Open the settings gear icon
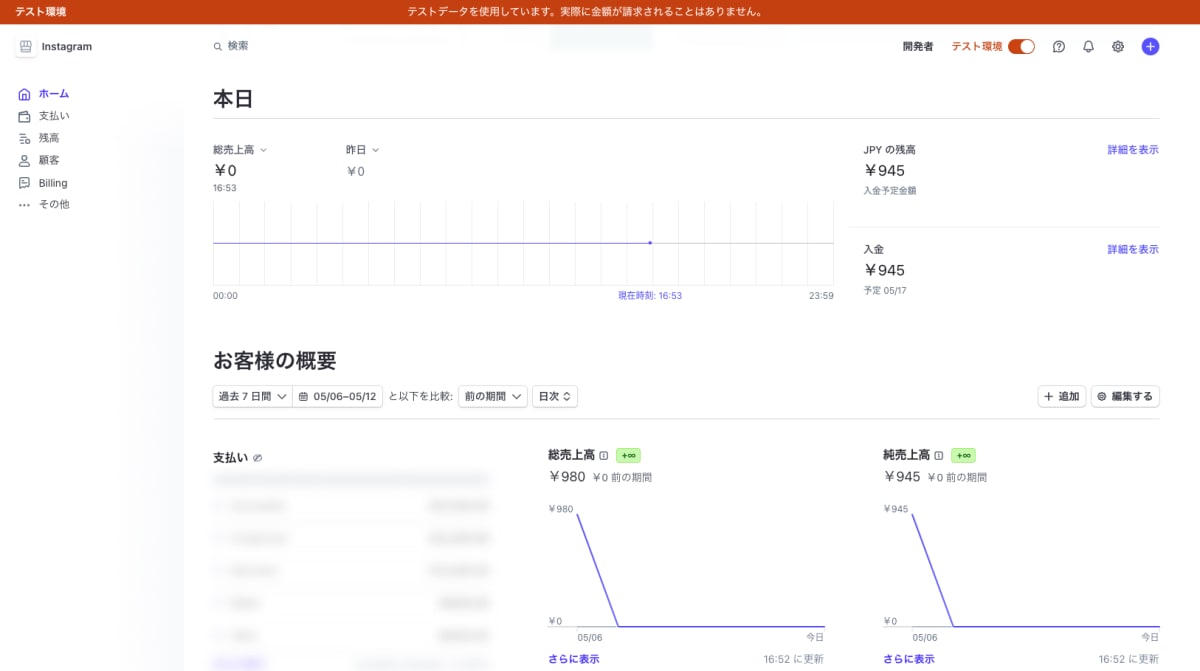The image size is (1200, 671). (1118, 46)
